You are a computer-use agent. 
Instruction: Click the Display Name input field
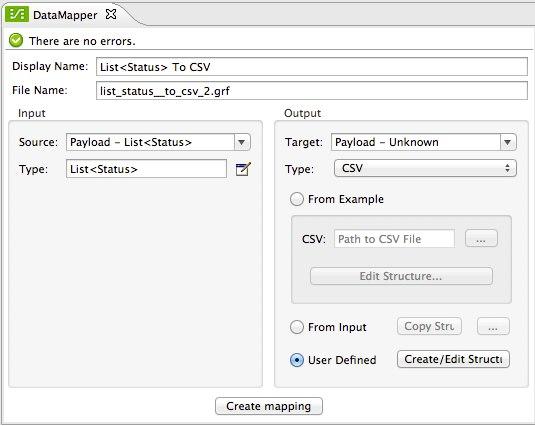[x=312, y=67]
